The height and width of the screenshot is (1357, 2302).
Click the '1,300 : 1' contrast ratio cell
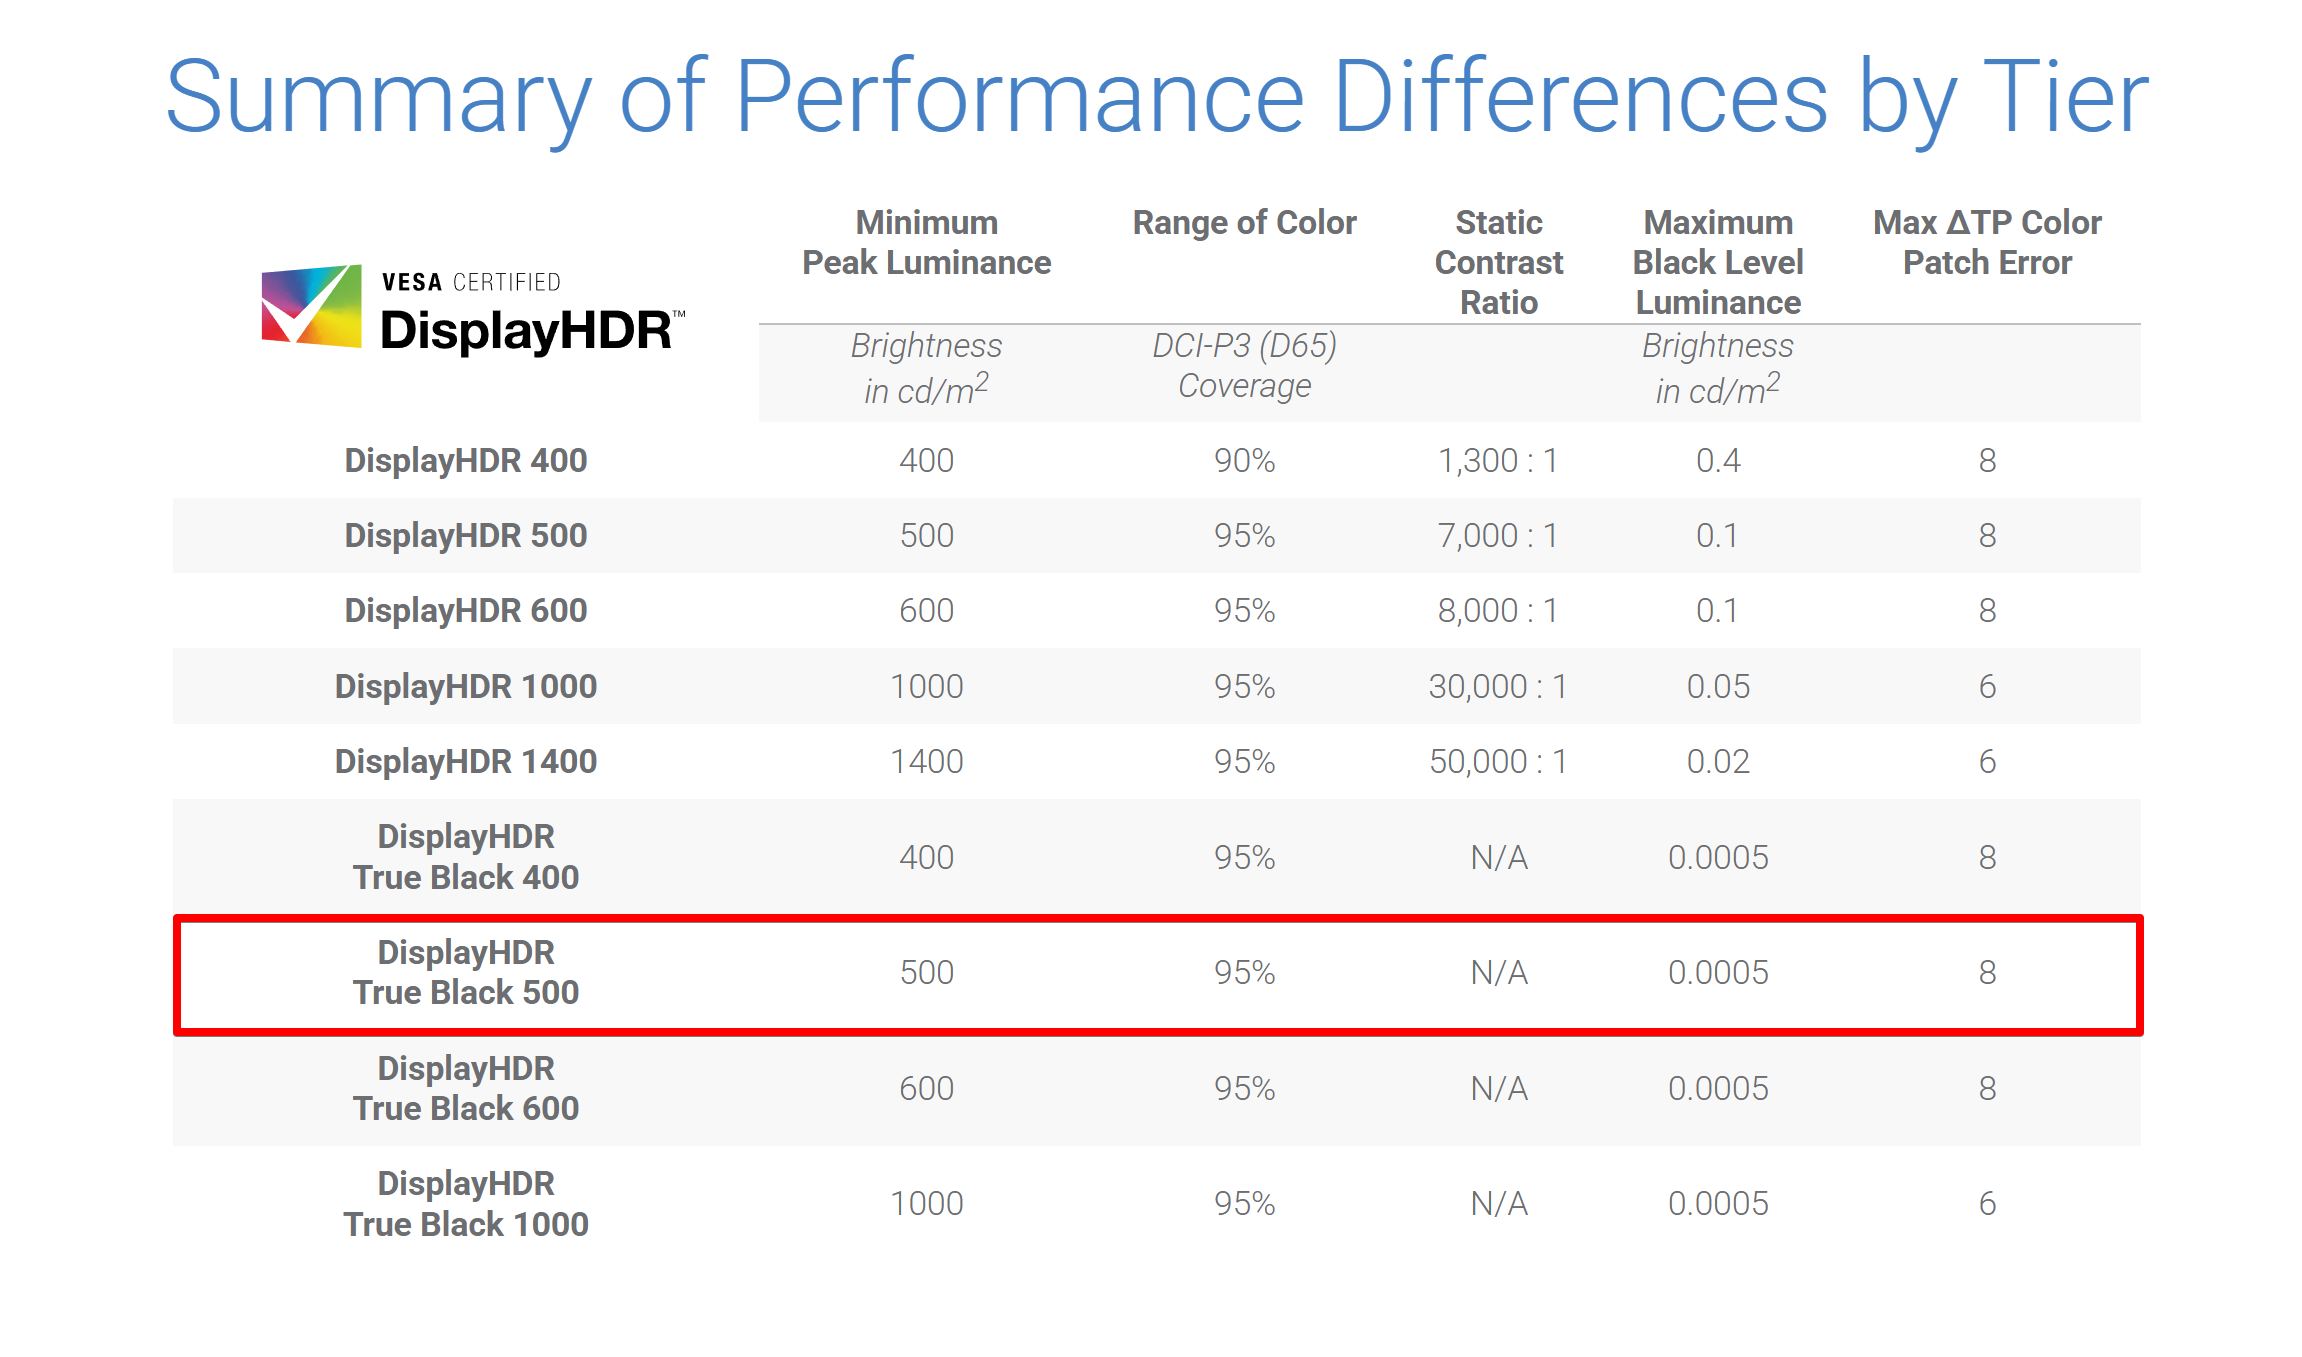[x=1498, y=461]
